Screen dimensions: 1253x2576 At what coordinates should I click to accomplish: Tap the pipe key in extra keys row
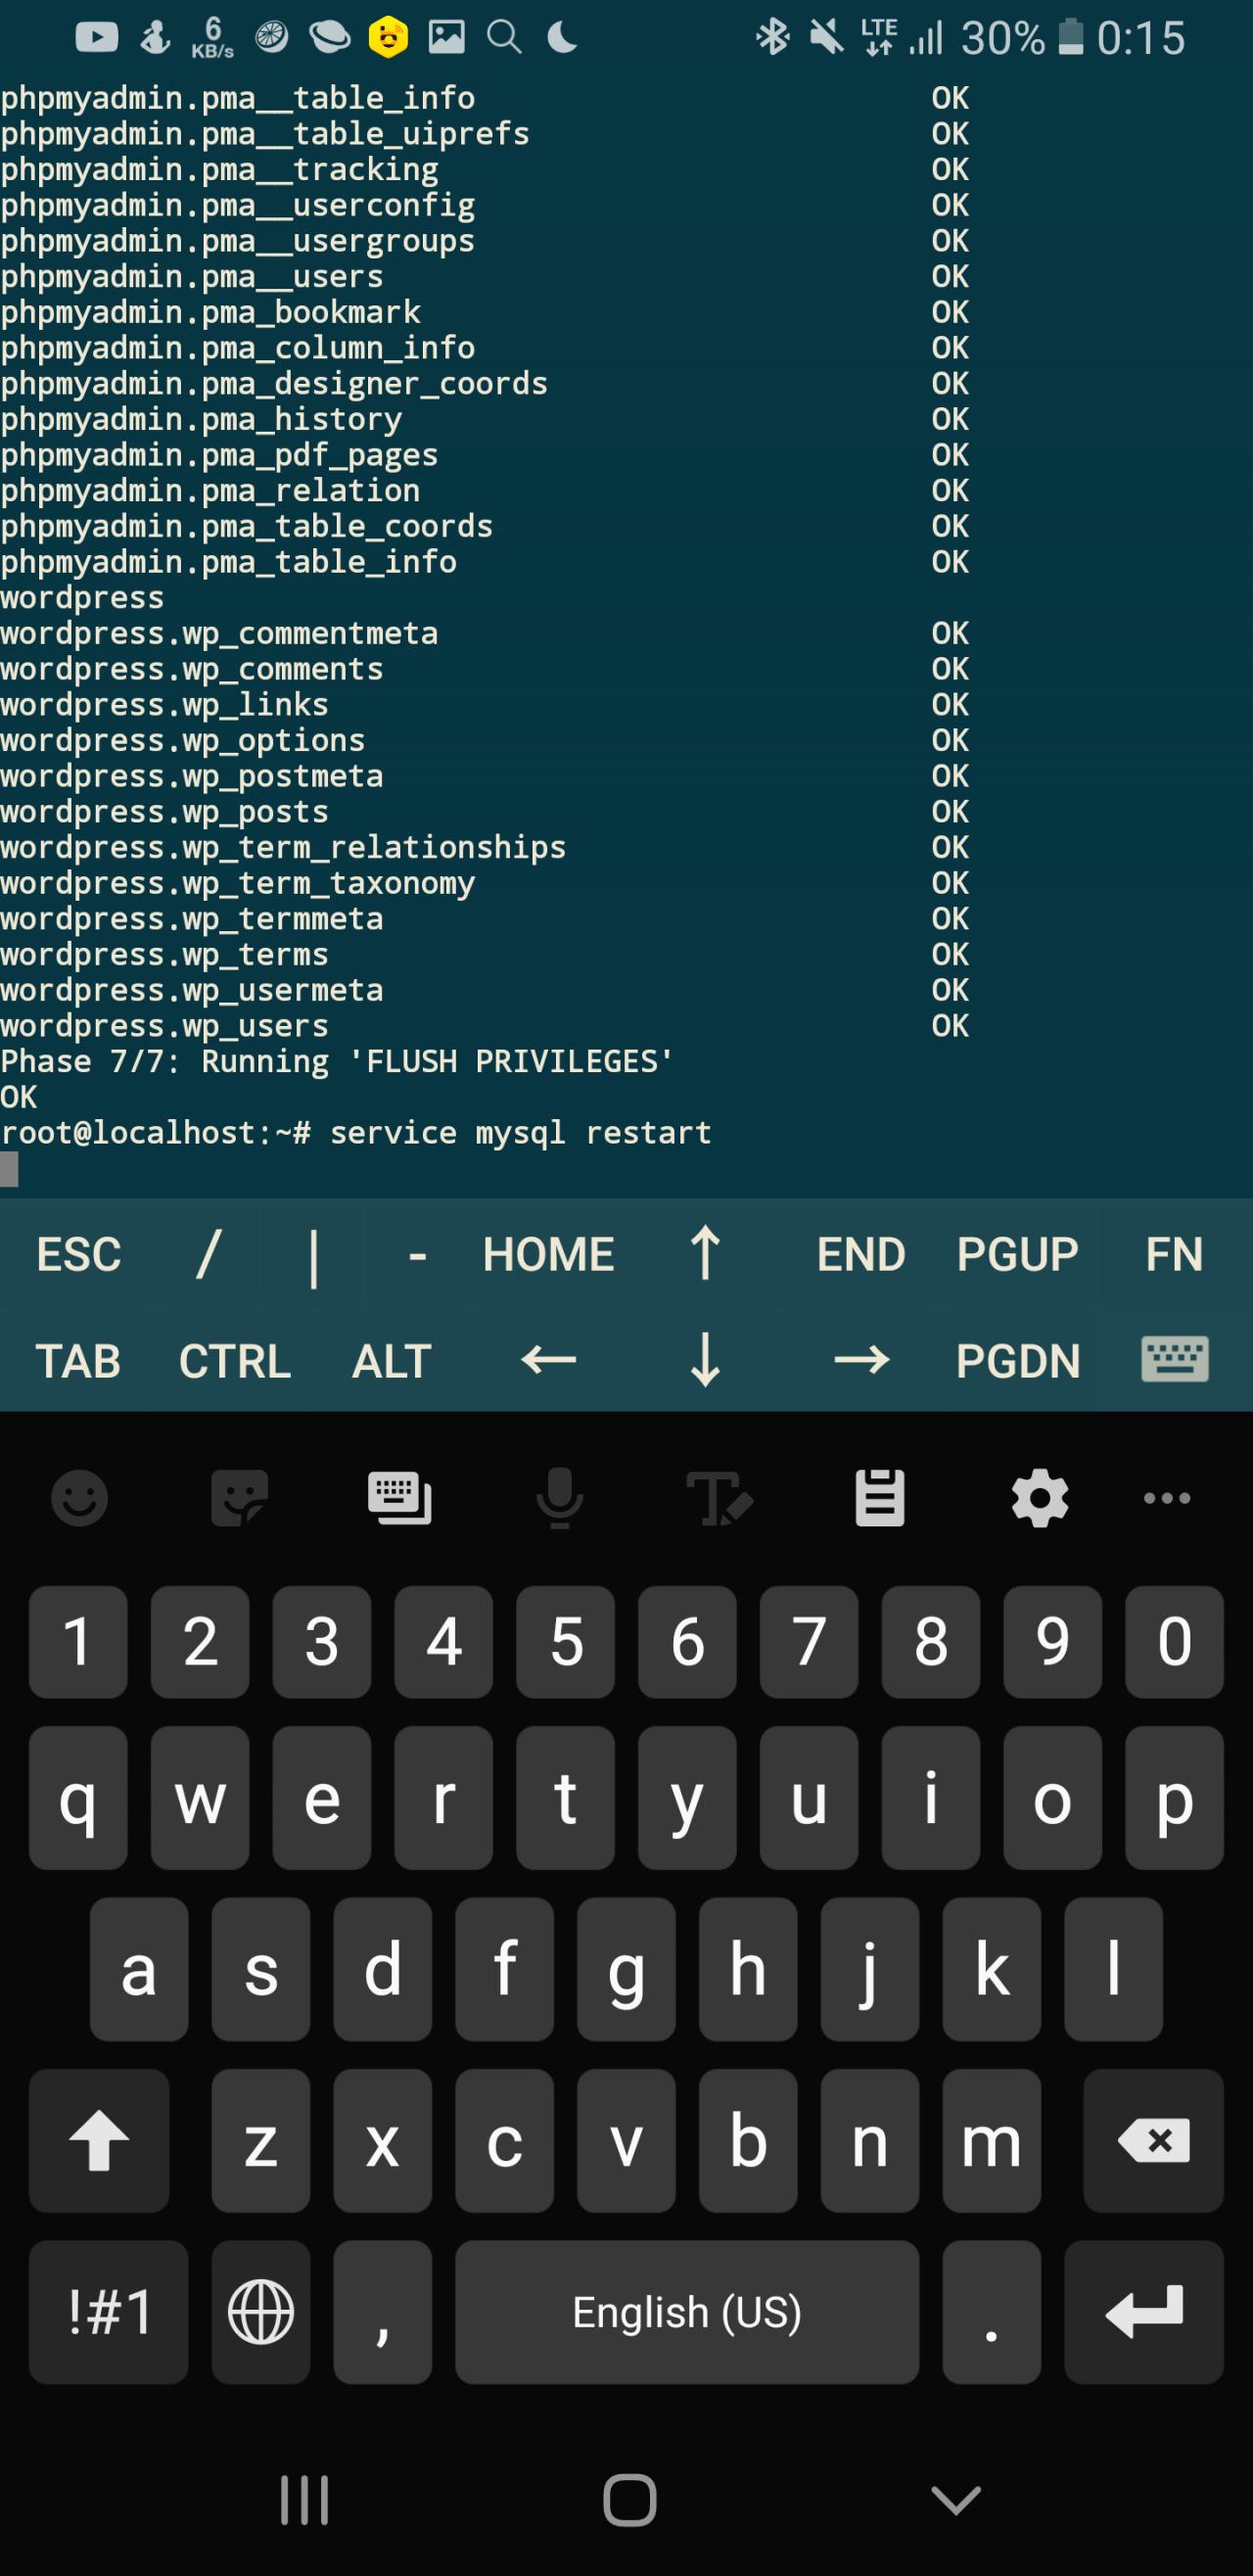point(314,1256)
